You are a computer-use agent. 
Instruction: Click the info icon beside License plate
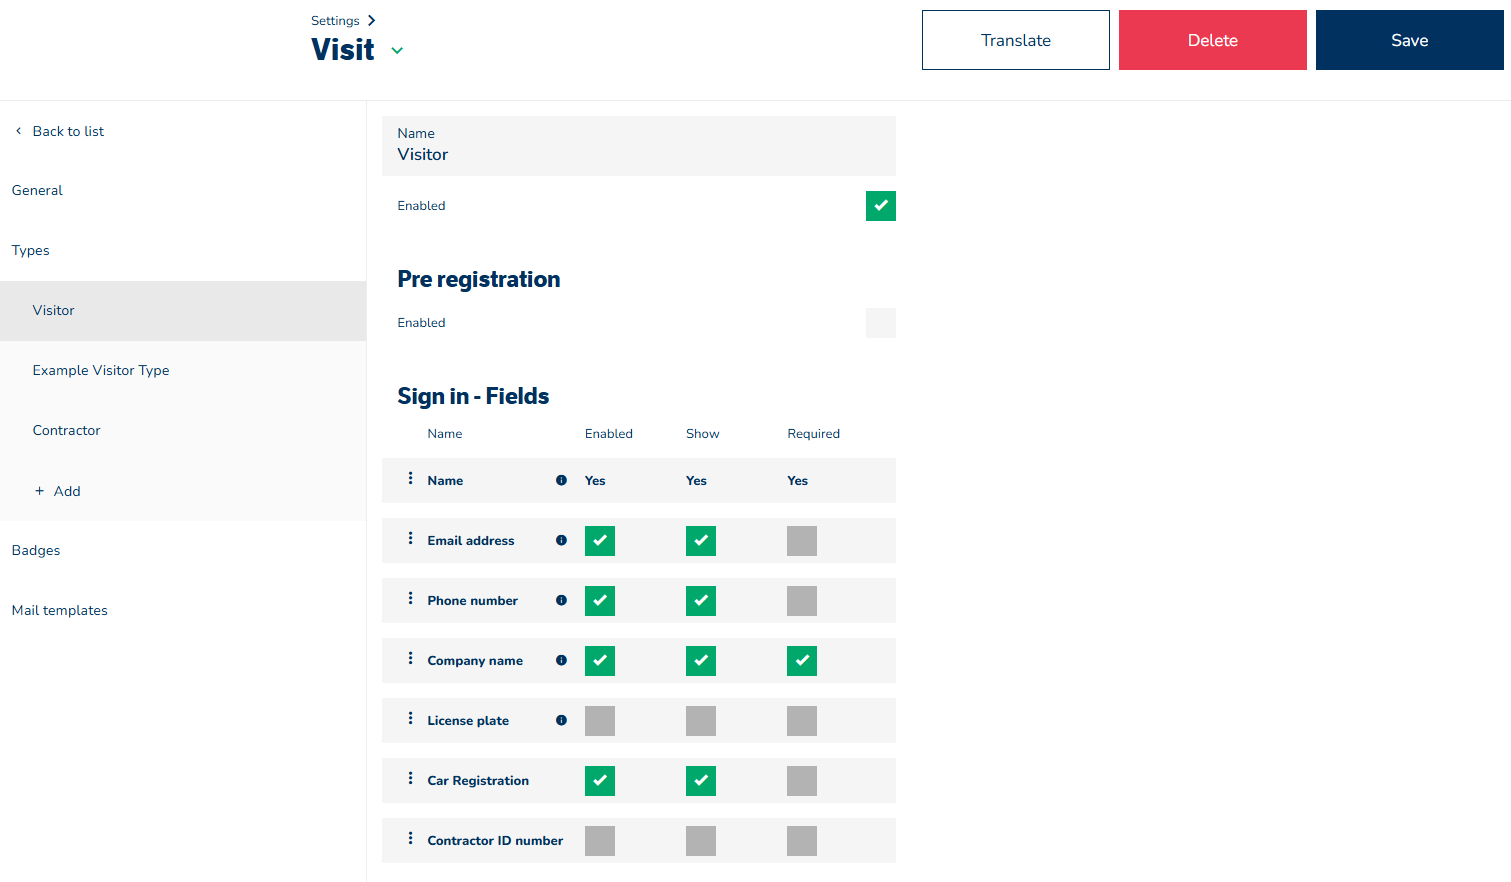tap(561, 721)
